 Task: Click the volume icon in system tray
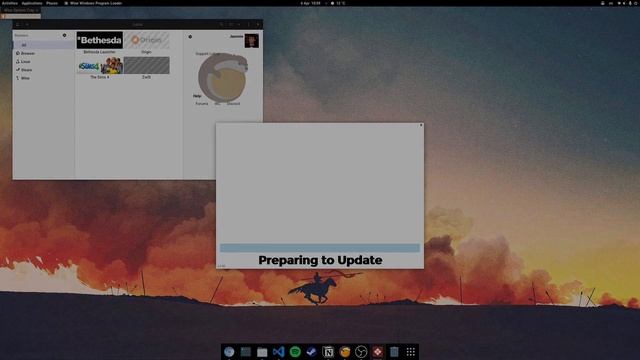624,3
